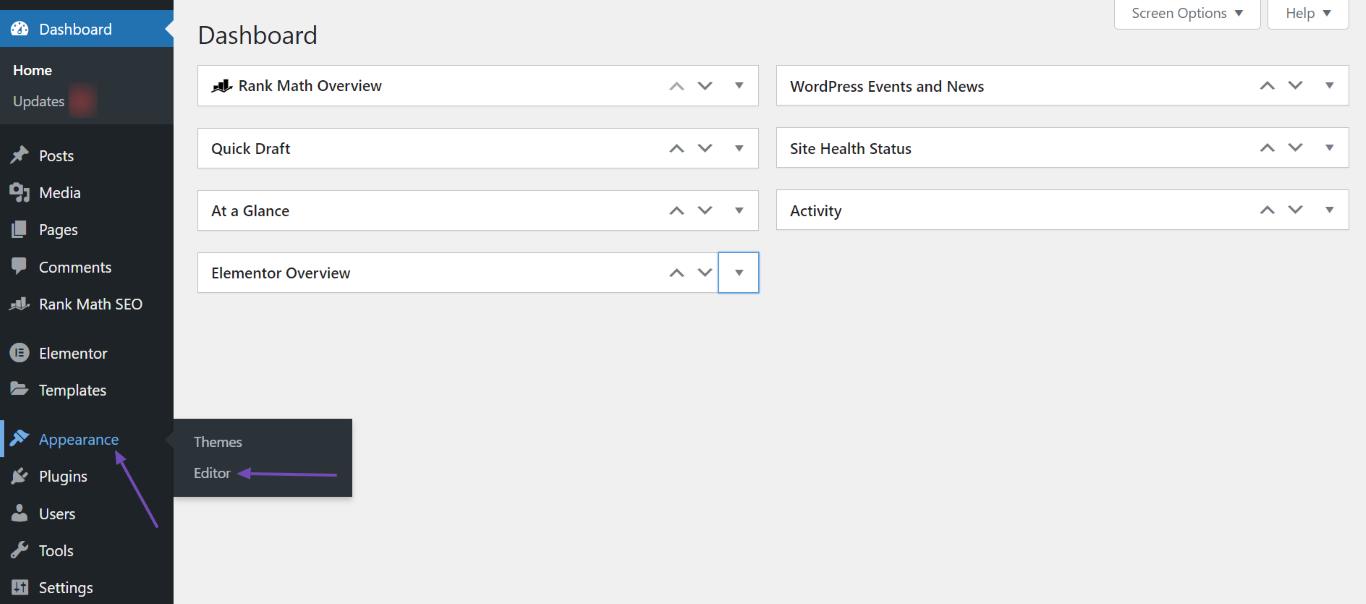Click the Settings sliders icon
Screen dimensions: 1366x604
19,588
